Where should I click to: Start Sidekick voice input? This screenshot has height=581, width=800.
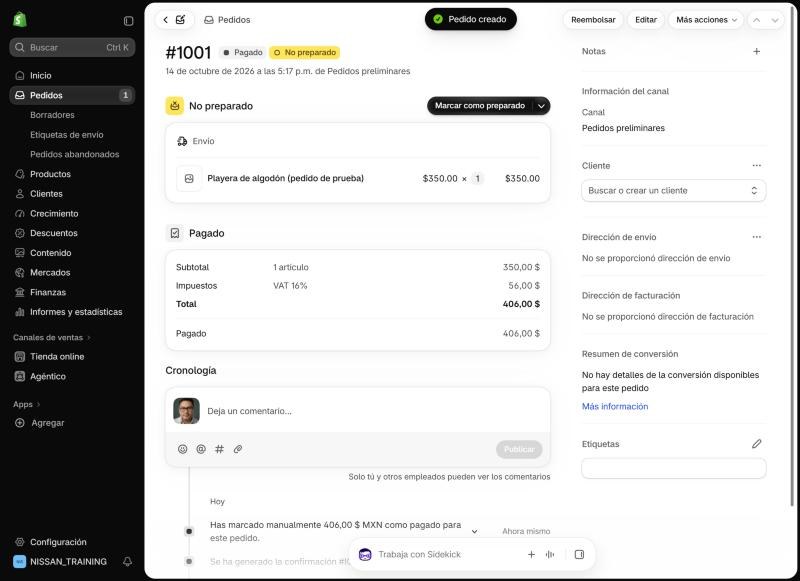click(550, 554)
